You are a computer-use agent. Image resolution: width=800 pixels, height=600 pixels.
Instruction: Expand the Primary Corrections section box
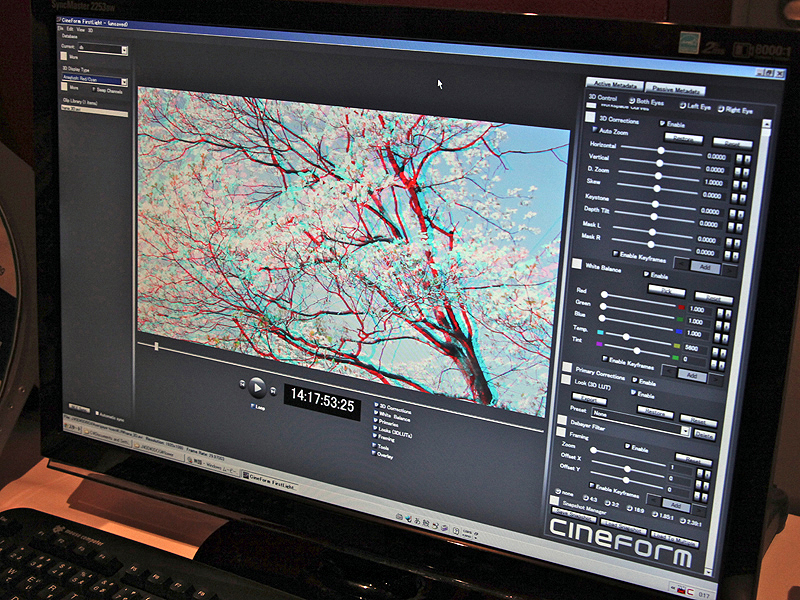567,367
